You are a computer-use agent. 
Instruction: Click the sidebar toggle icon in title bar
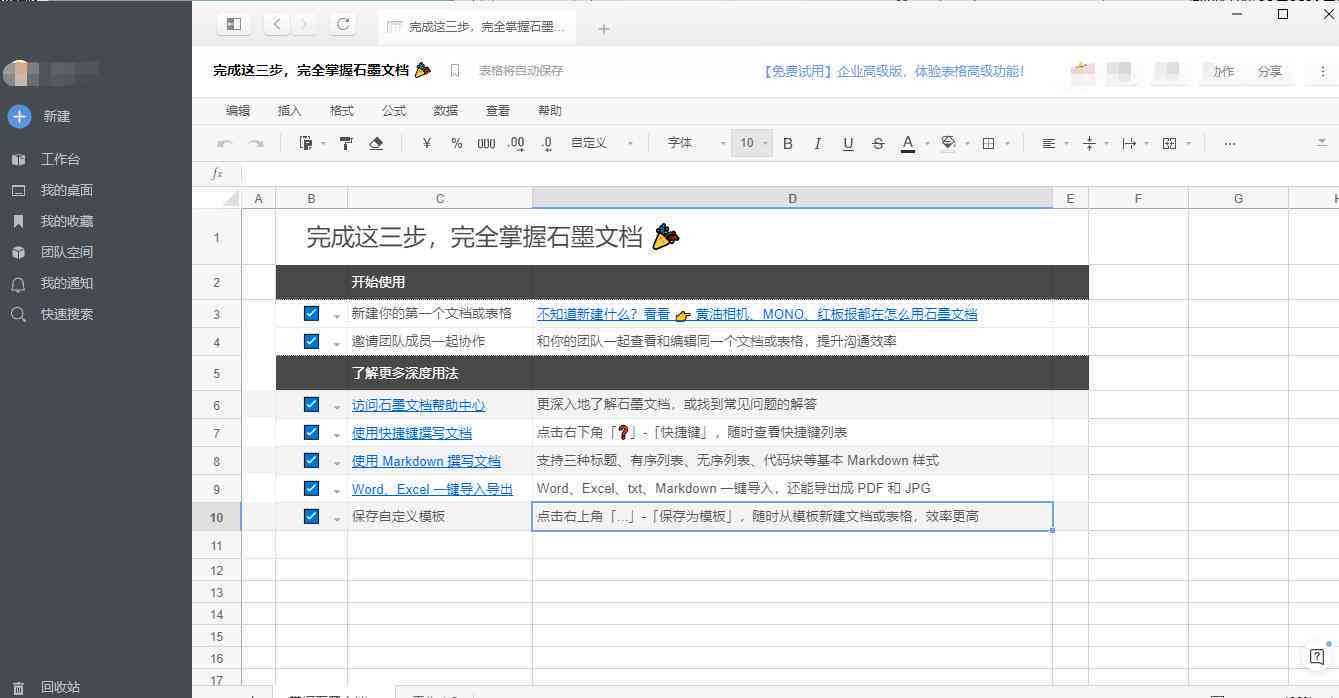pos(233,24)
